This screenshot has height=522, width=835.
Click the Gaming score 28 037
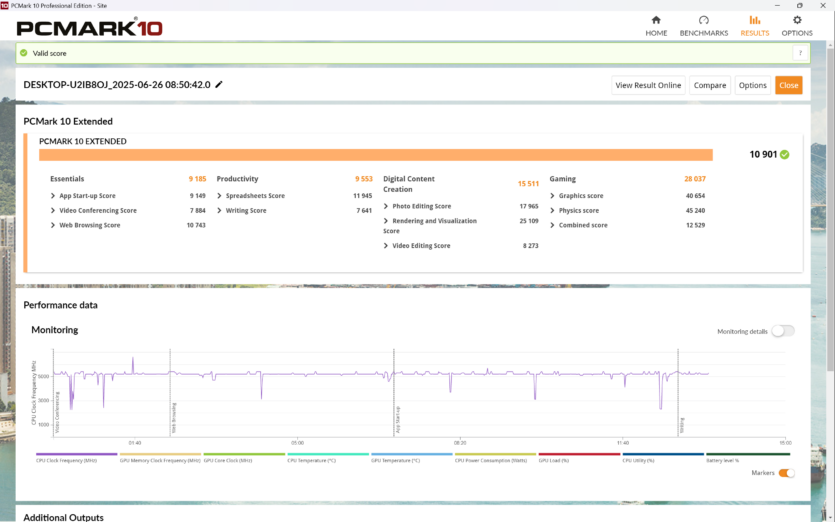coord(695,179)
